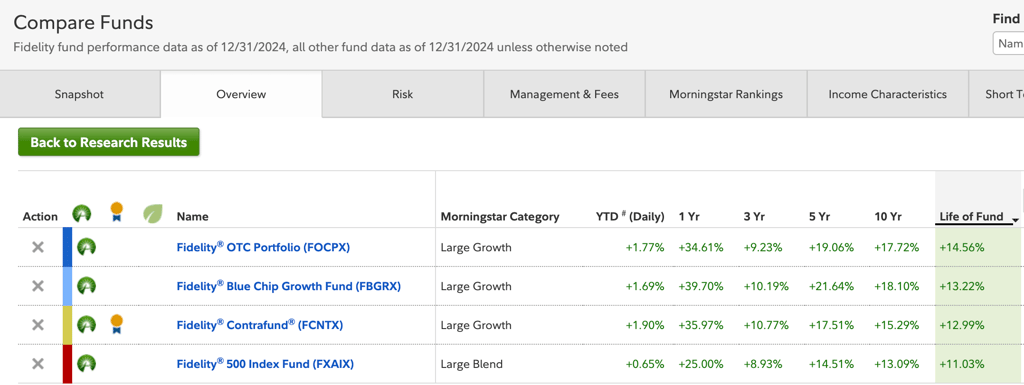This screenshot has height=385, width=1024.
Task: Sort by the Morningstar Category column header
Action: coord(500,217)
